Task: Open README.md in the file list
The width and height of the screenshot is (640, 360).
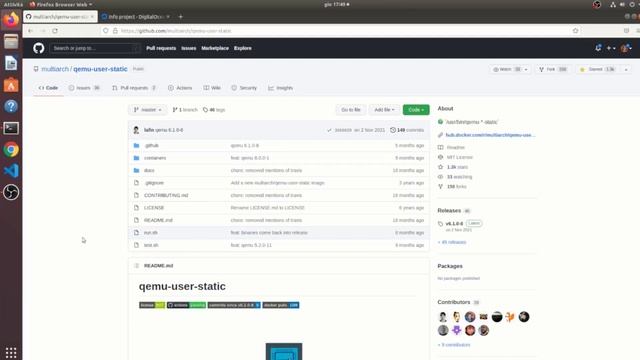Action: (x=158, y=220)
